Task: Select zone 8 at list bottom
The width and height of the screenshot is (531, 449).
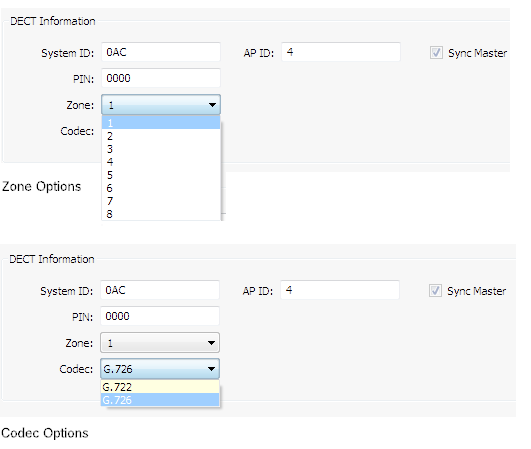Action: point(161,214)
